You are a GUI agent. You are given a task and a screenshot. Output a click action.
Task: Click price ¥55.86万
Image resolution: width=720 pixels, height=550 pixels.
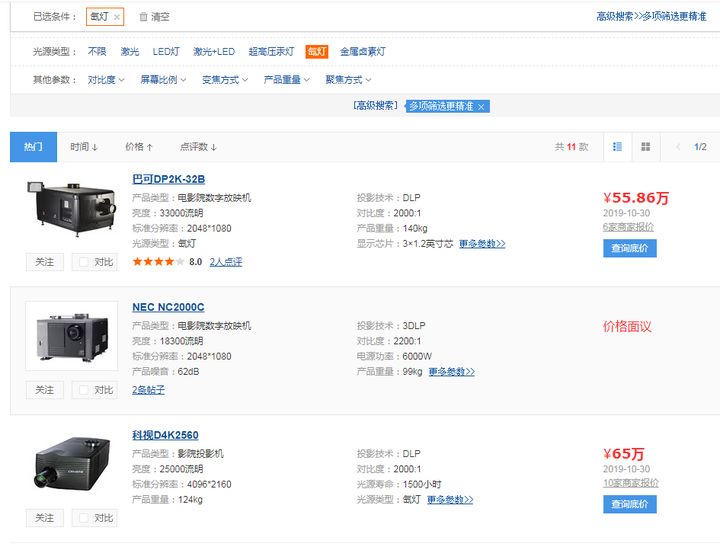[636, 198]
